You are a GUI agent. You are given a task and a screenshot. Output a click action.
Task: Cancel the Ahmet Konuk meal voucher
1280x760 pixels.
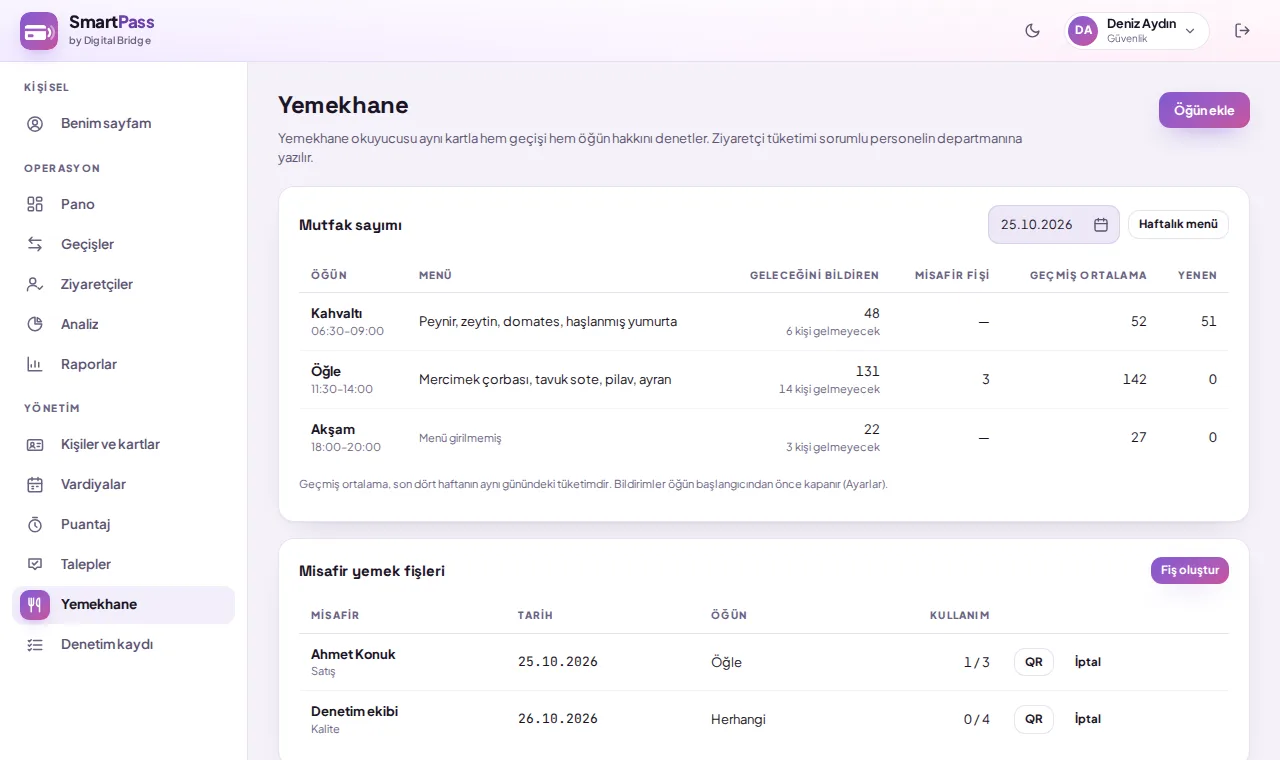[x=1088, y=662]
